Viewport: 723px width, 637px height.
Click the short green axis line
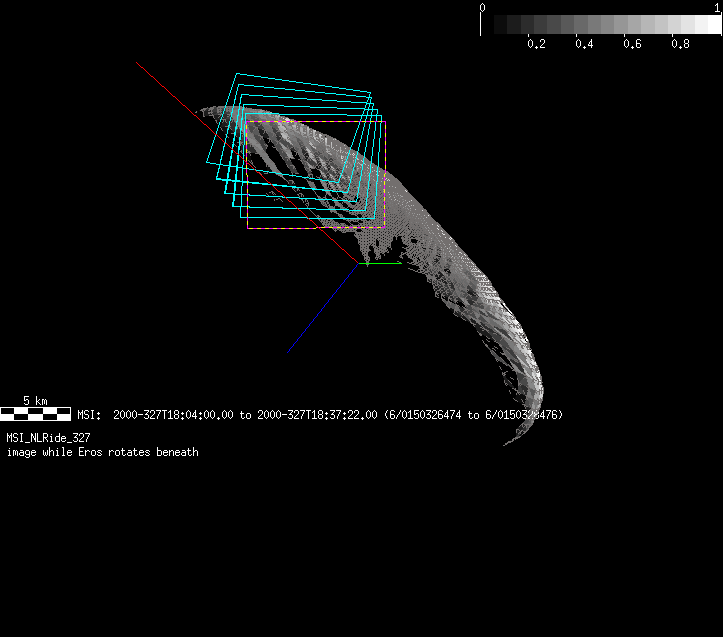(385, 263)
